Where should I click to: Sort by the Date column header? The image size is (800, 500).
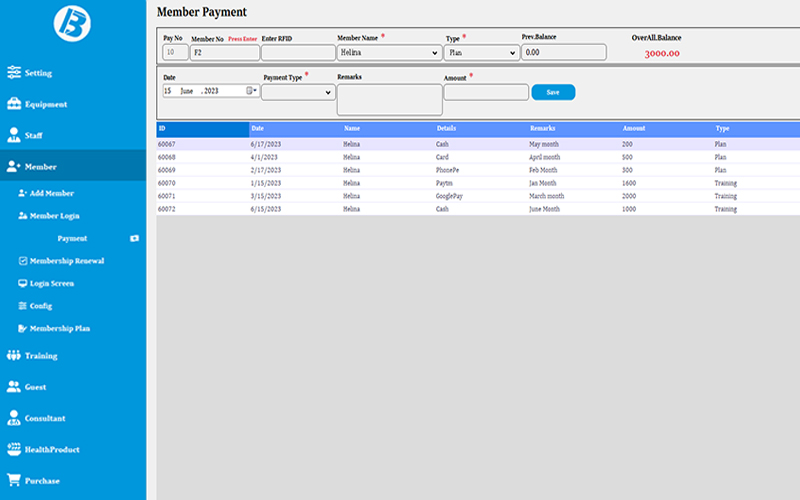click(295, 129)
